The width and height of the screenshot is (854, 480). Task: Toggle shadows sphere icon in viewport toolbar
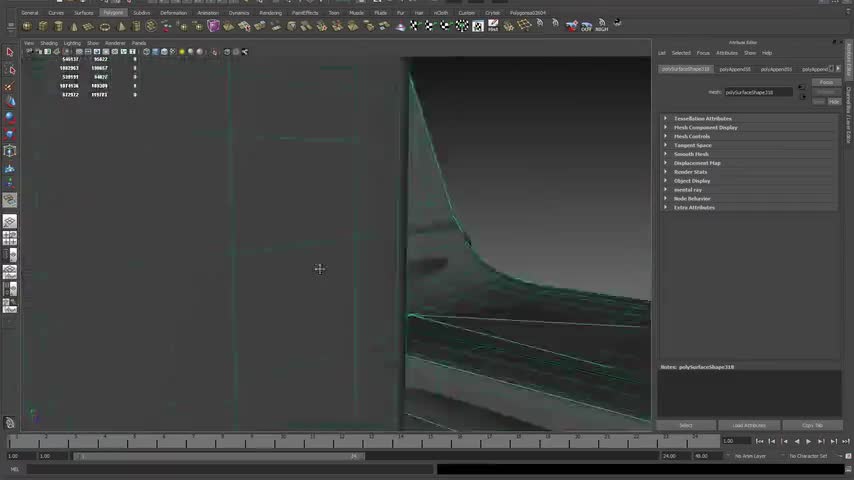point(191,52)
